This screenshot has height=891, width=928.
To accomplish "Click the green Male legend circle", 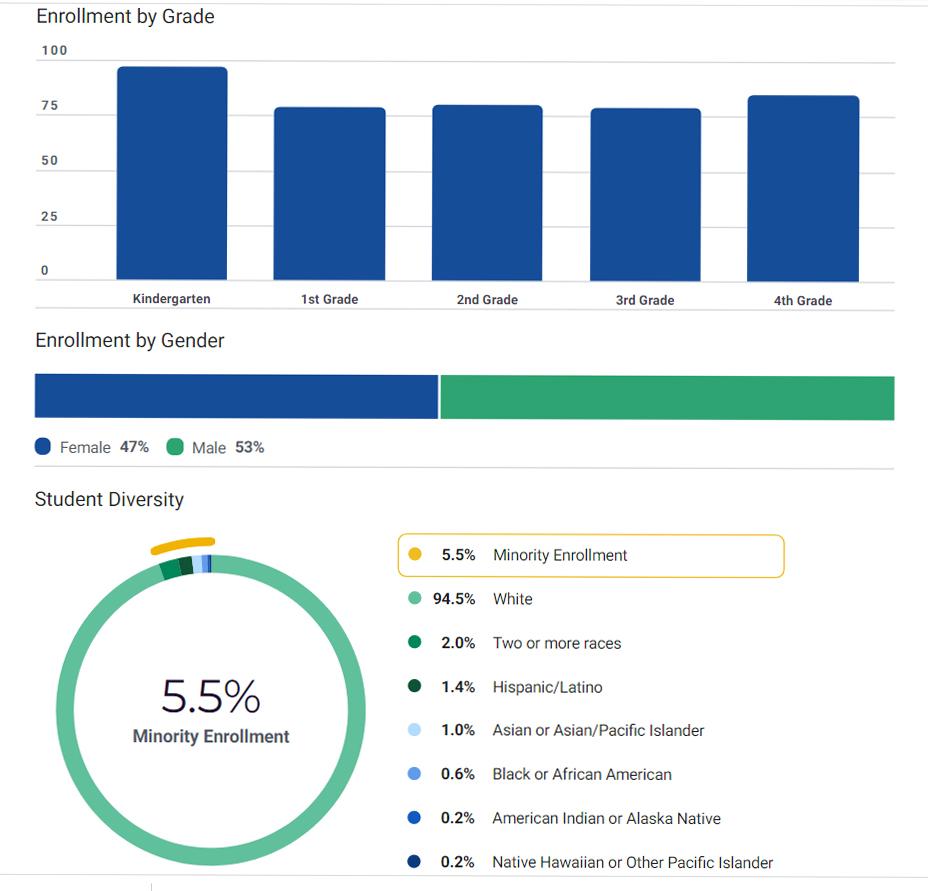I will (175, 447).
